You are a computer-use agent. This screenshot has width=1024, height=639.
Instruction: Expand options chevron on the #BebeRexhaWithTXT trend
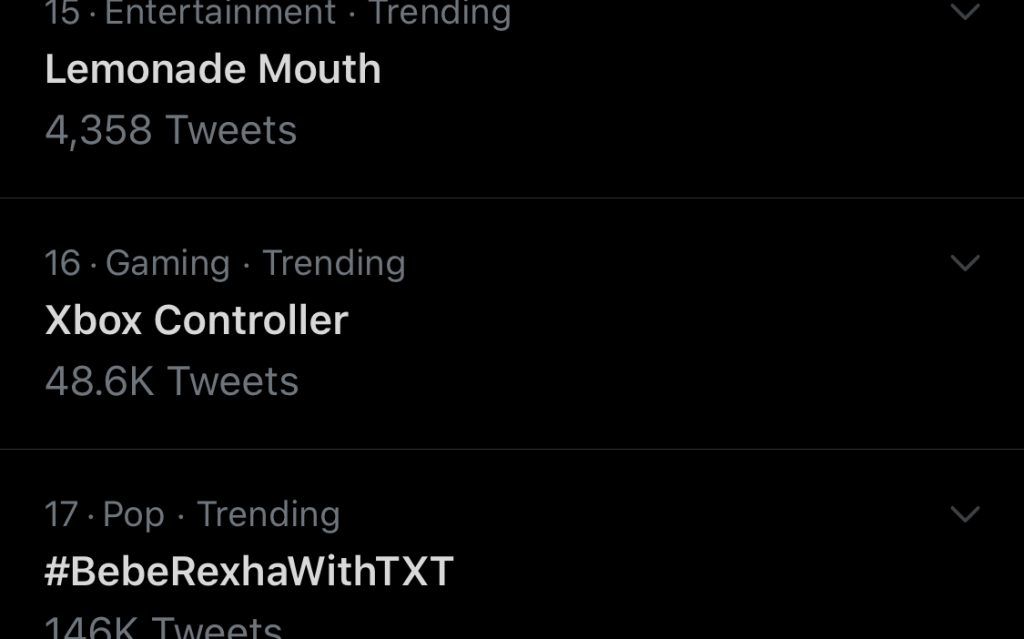pos(965,514)
